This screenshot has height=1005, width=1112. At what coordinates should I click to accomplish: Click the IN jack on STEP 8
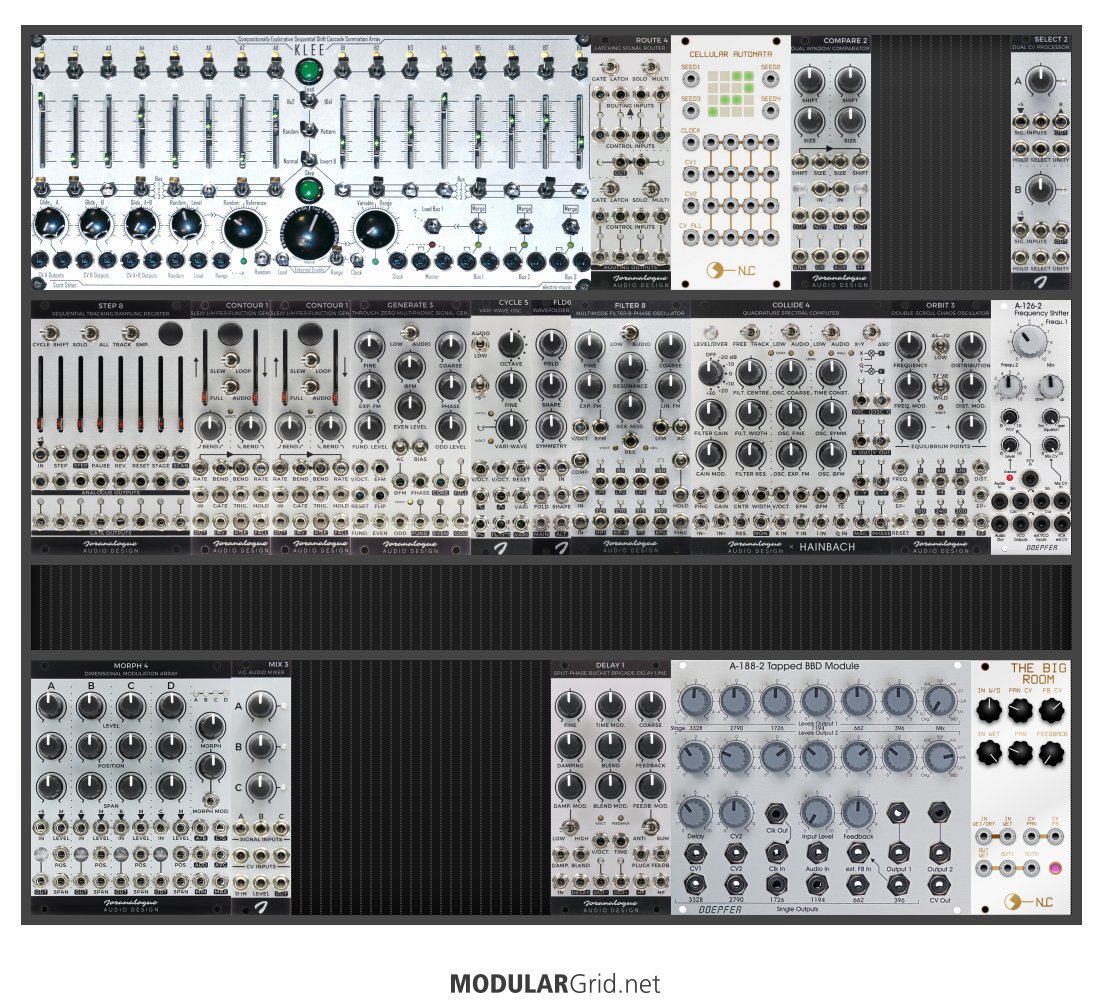click(x=40, y=454)
